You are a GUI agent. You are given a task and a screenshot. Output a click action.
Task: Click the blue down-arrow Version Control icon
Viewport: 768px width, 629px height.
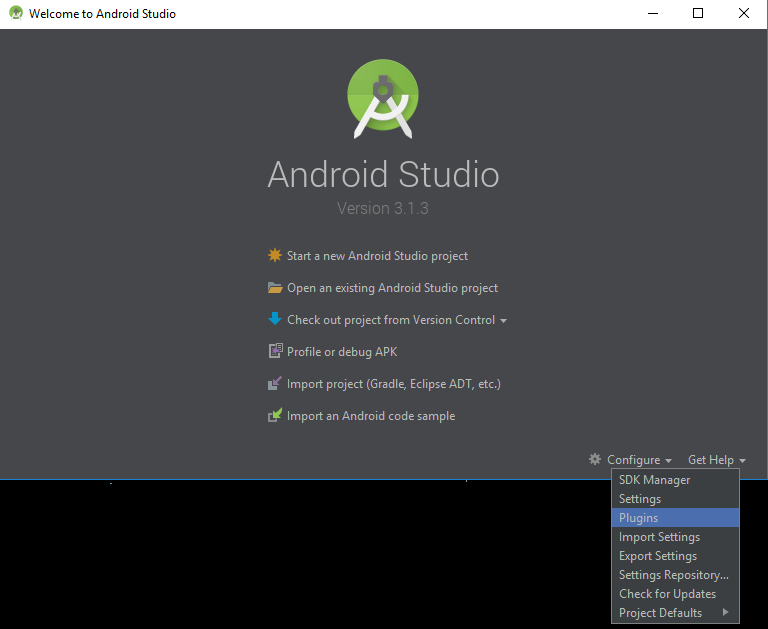click(275, 319)
